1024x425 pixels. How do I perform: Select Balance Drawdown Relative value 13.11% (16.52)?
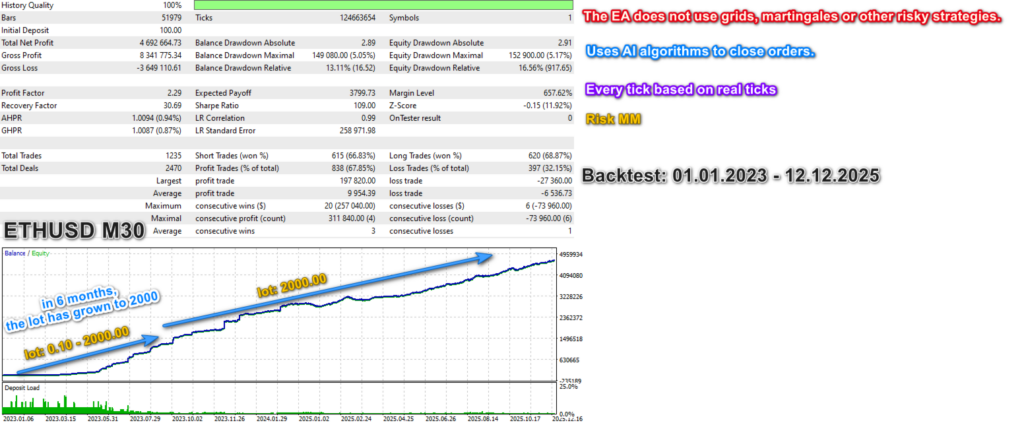coord(350,68)
